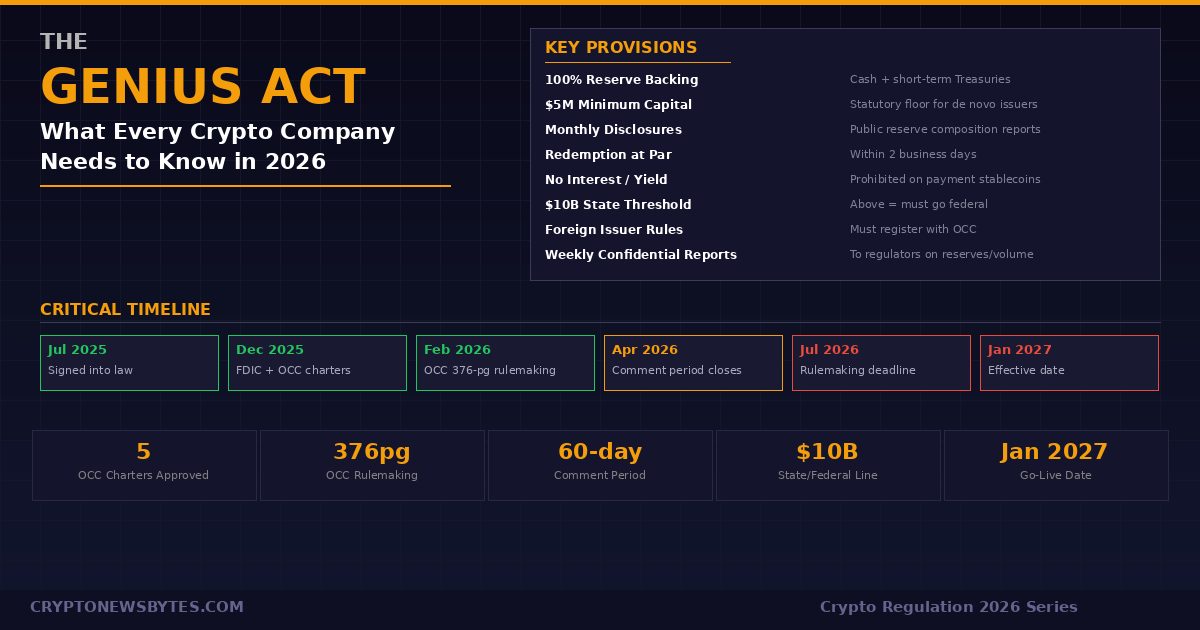Image resolution: width=1200 pixels, height=630 pixels.
Task: Select the Redemption at Par provision
Action: coord(608,154)
